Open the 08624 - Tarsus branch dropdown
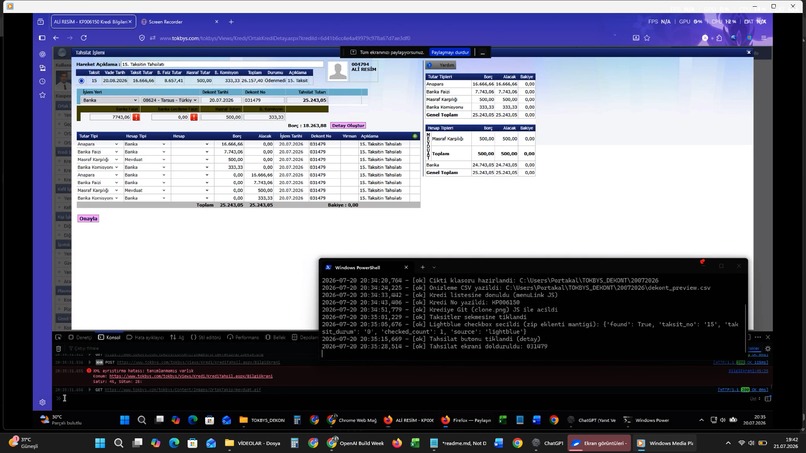This screenshot has height=453, width=806. click(x=170, y=100)
